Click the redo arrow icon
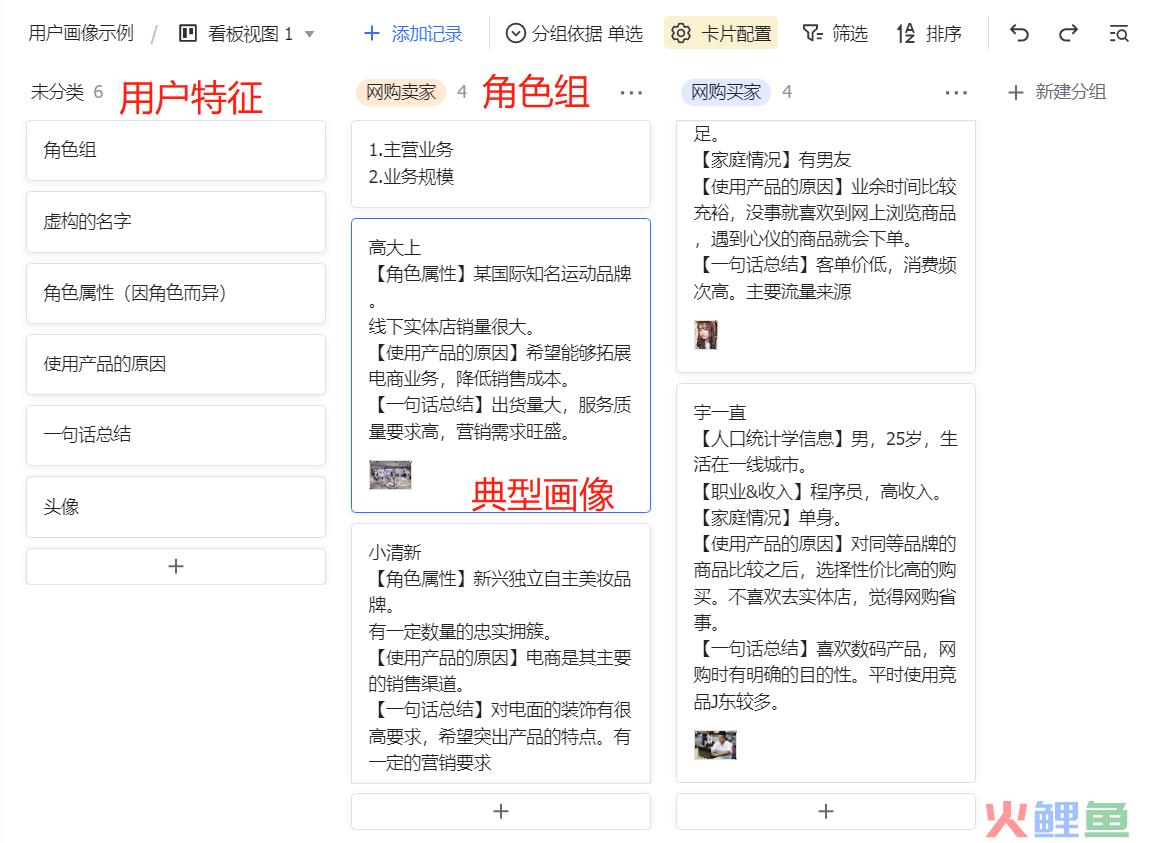 point(1068,33)
